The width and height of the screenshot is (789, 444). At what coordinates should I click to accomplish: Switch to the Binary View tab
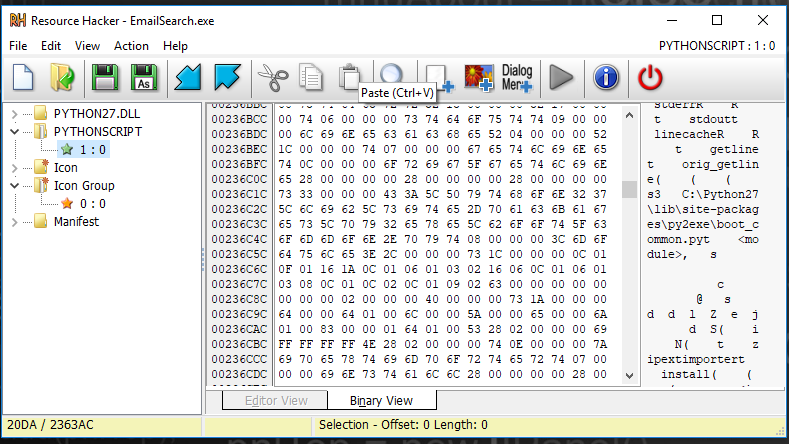pyautogui.click(x=381, y=401)
